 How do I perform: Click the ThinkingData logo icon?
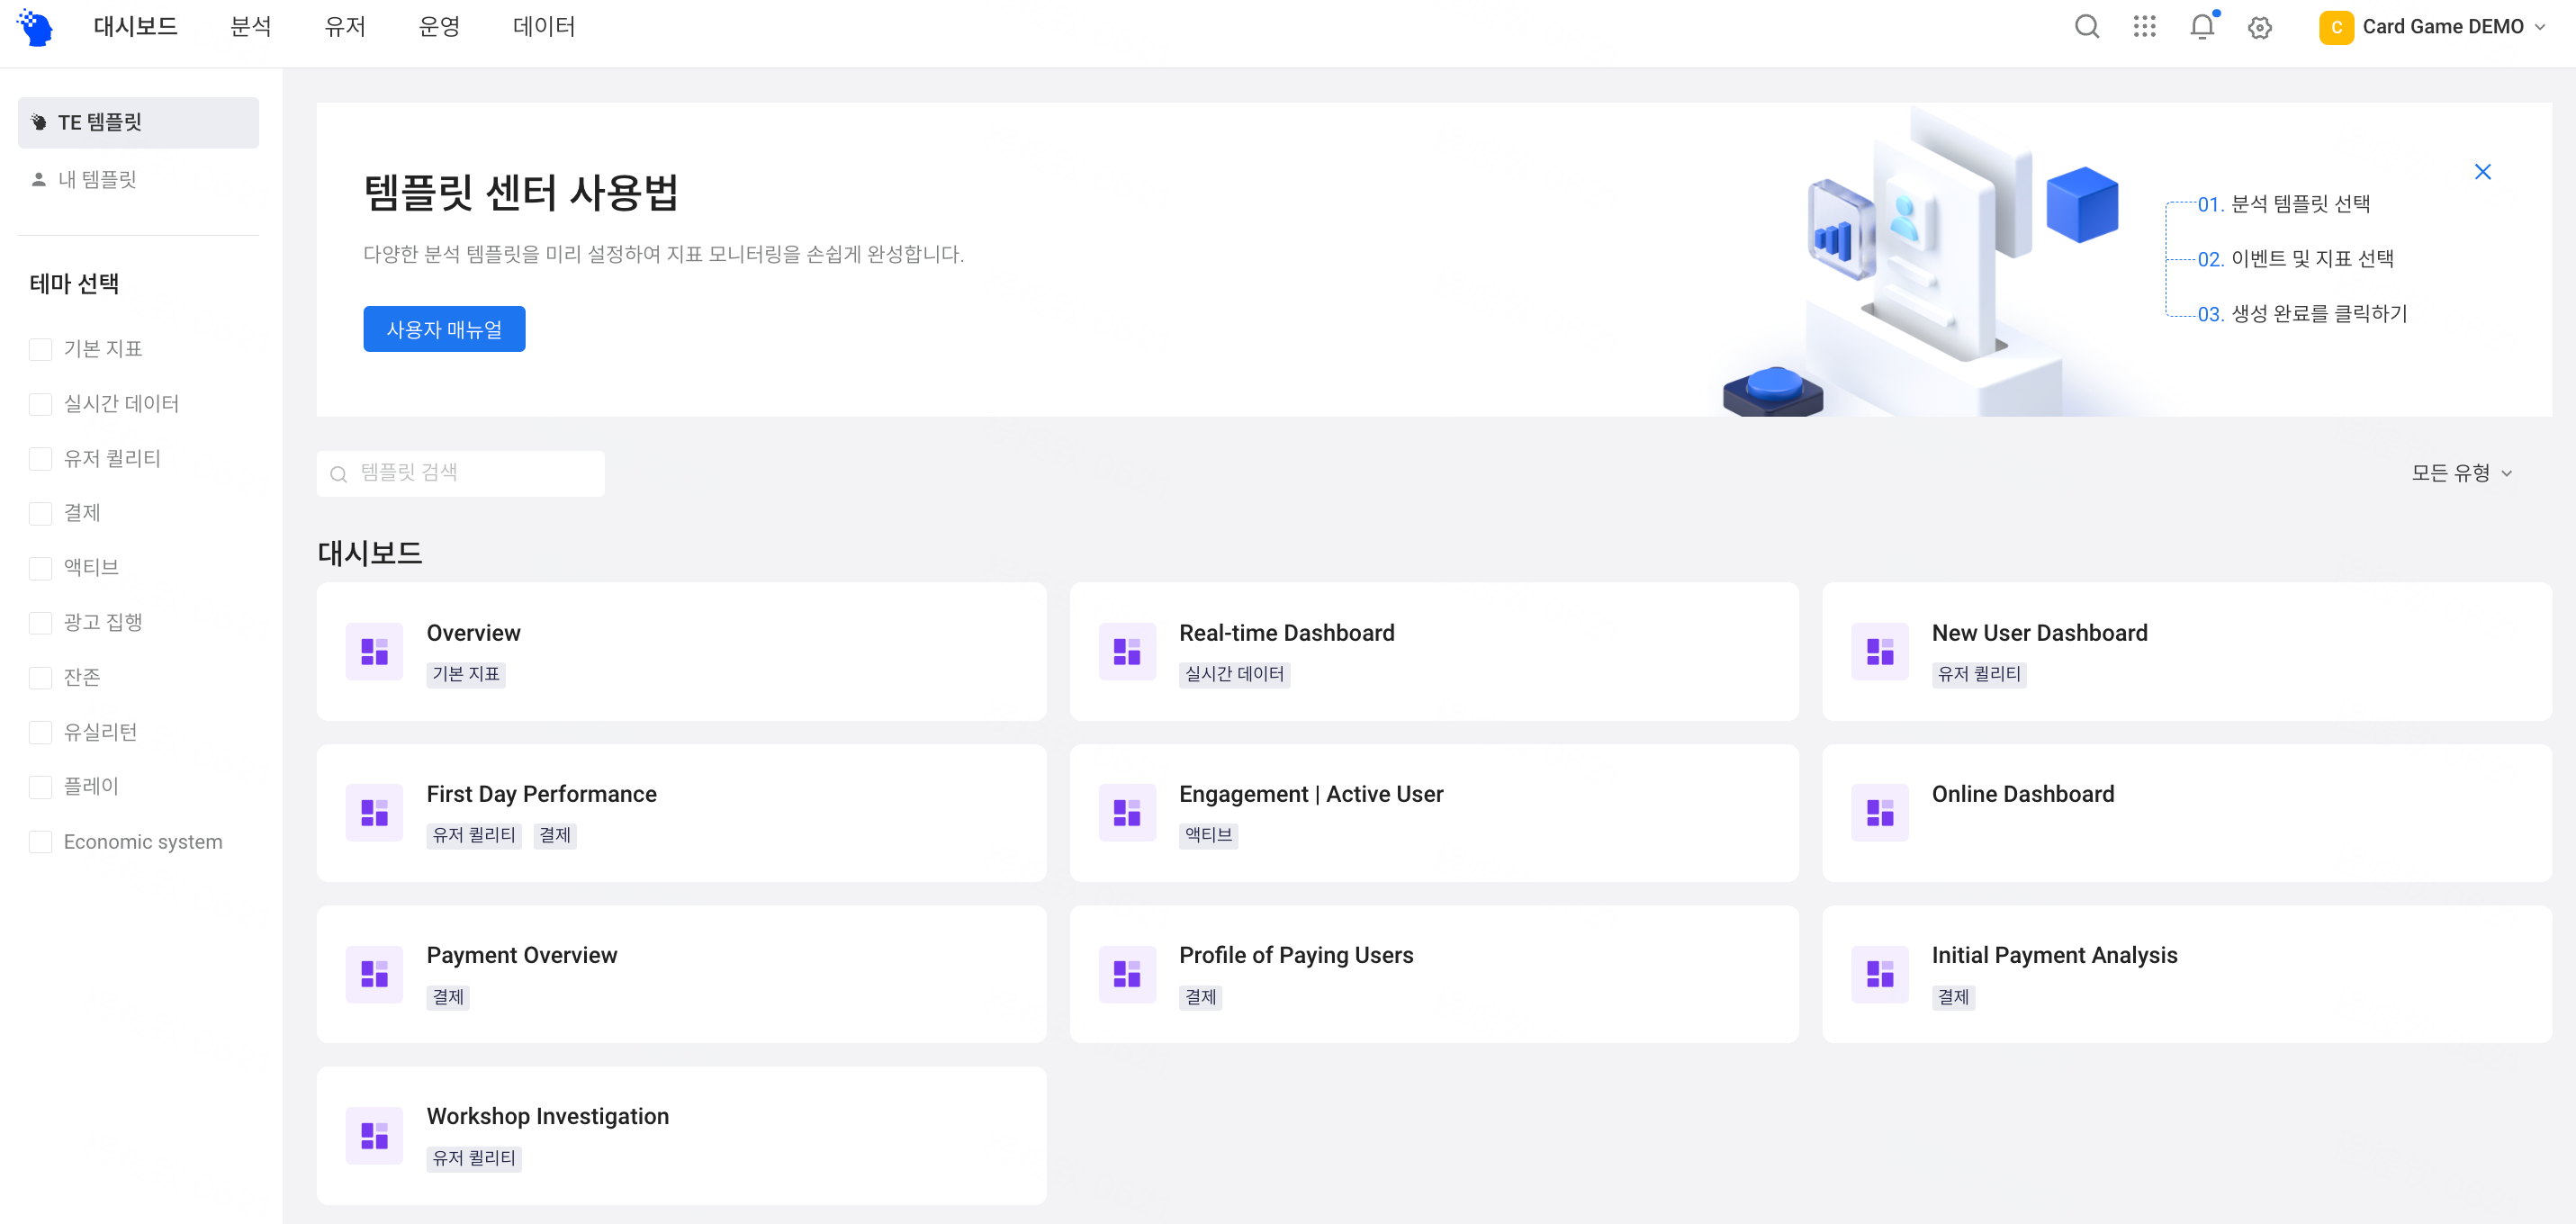tap(35, 27)
